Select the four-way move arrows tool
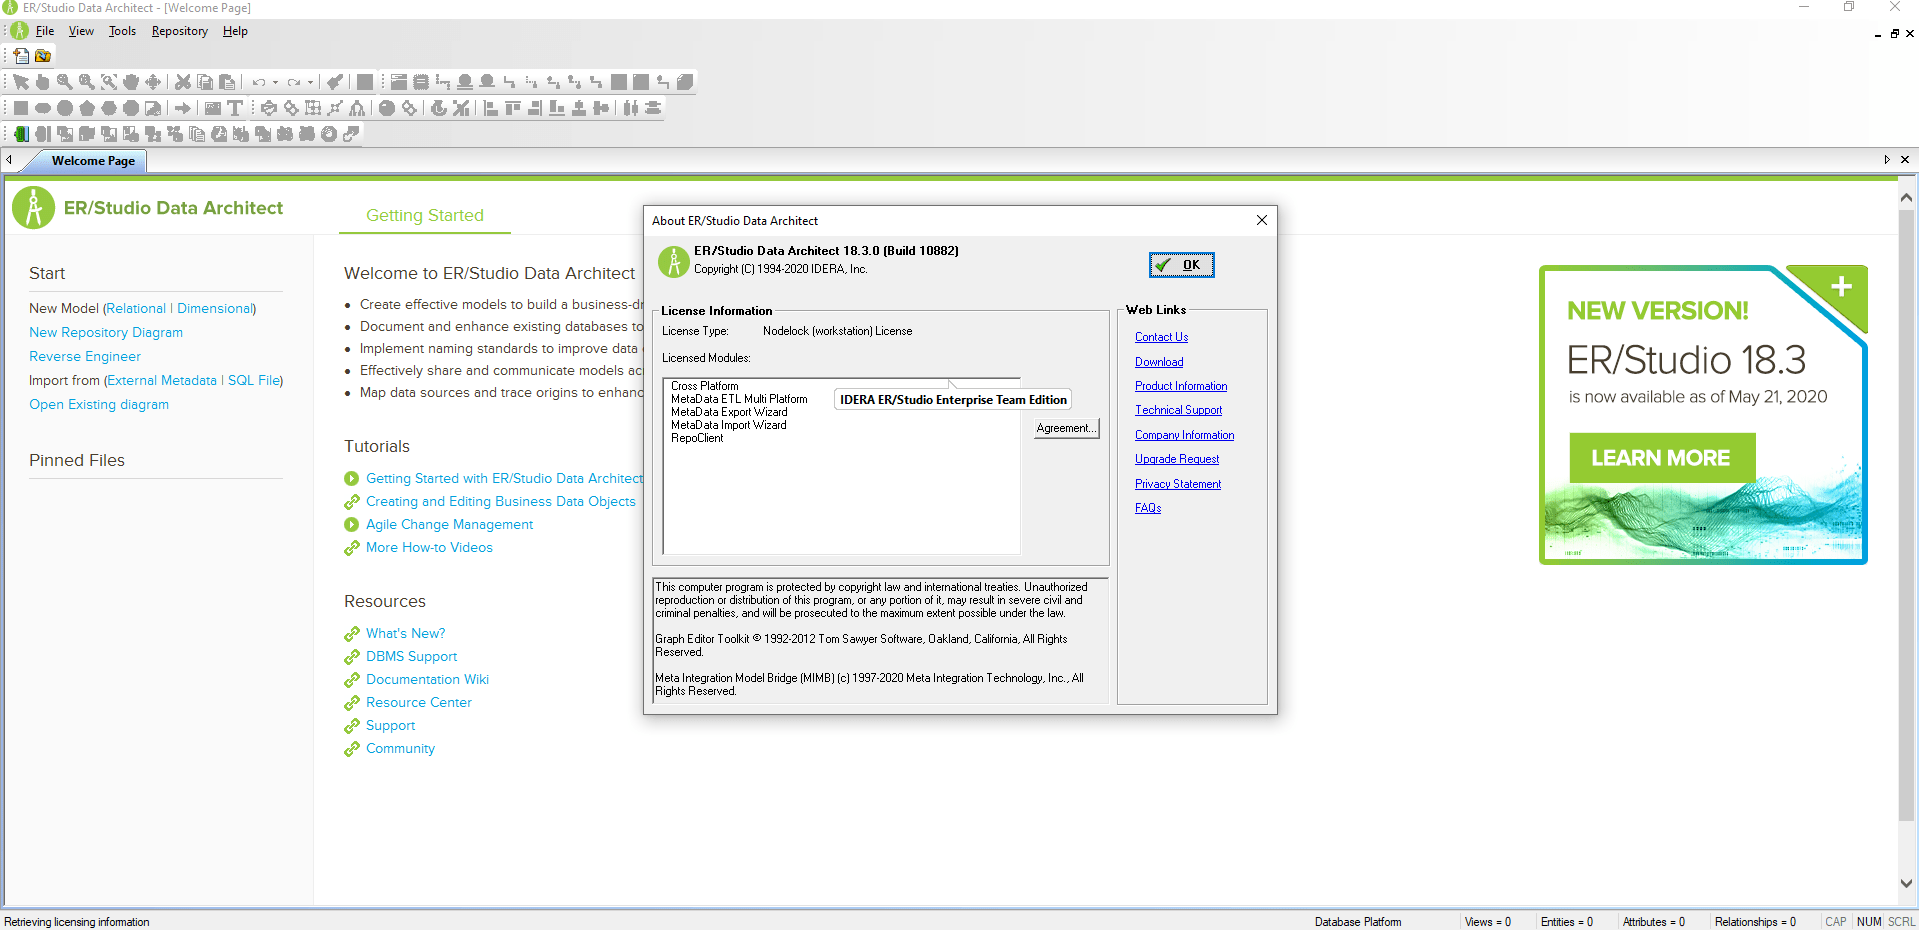The image size is (1919, 930). tap(153, 82)
